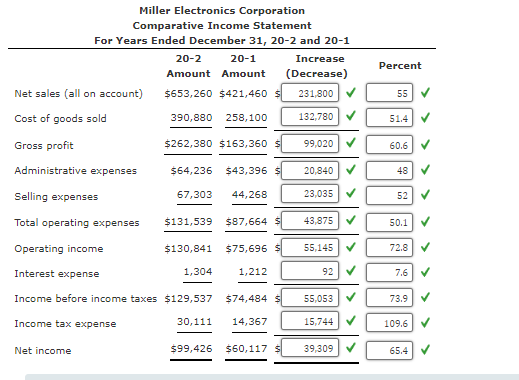Click Income before income taxes percent field 73.9

tap(389, 298)
